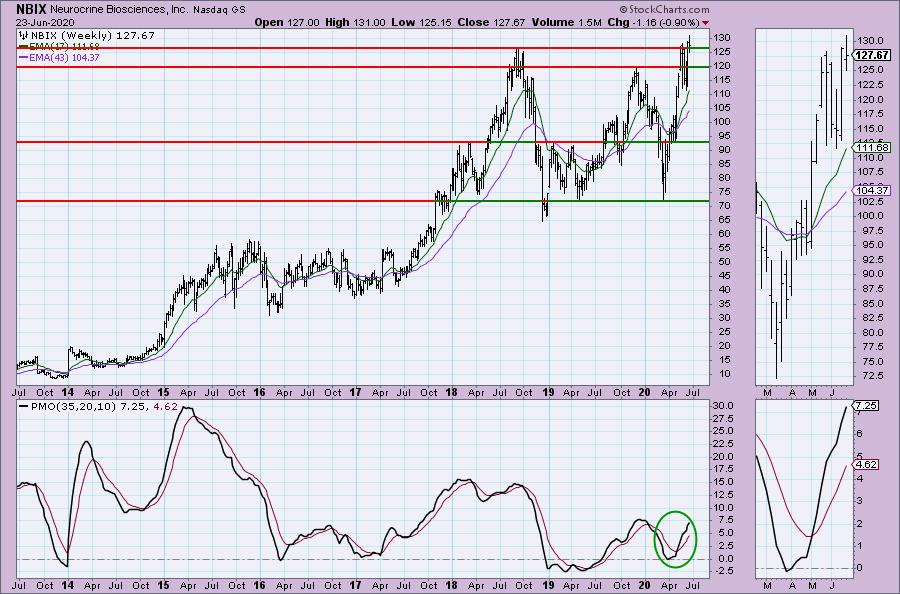Viewport: 900px width, 594px height.
Task: Click the 4.62 PMO signal tag in zoom panel
Action: [x=867, y=464]
